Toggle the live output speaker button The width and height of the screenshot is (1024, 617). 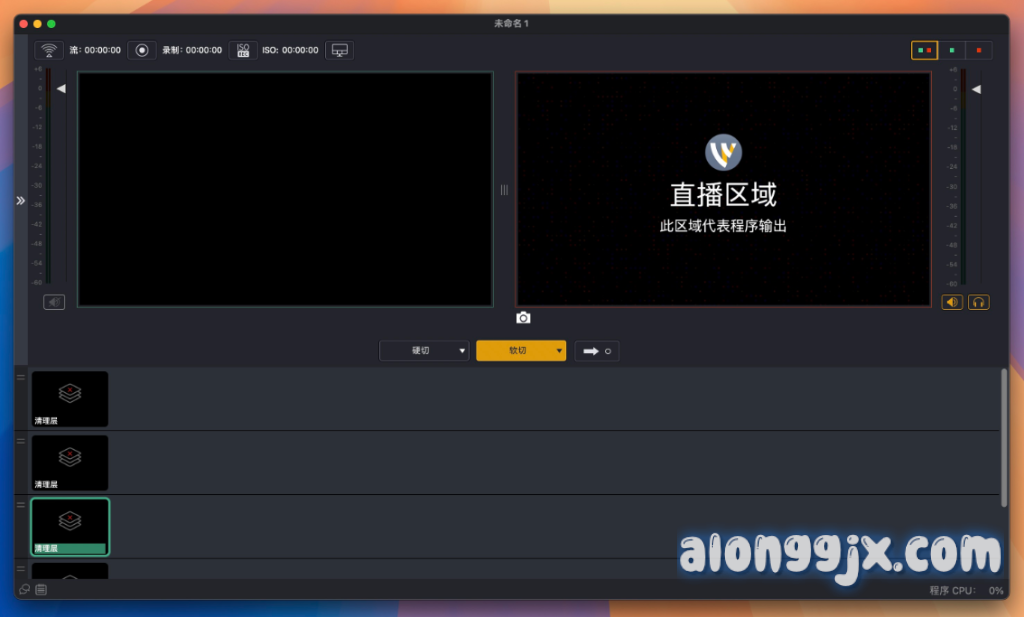[x=952, y=302]
